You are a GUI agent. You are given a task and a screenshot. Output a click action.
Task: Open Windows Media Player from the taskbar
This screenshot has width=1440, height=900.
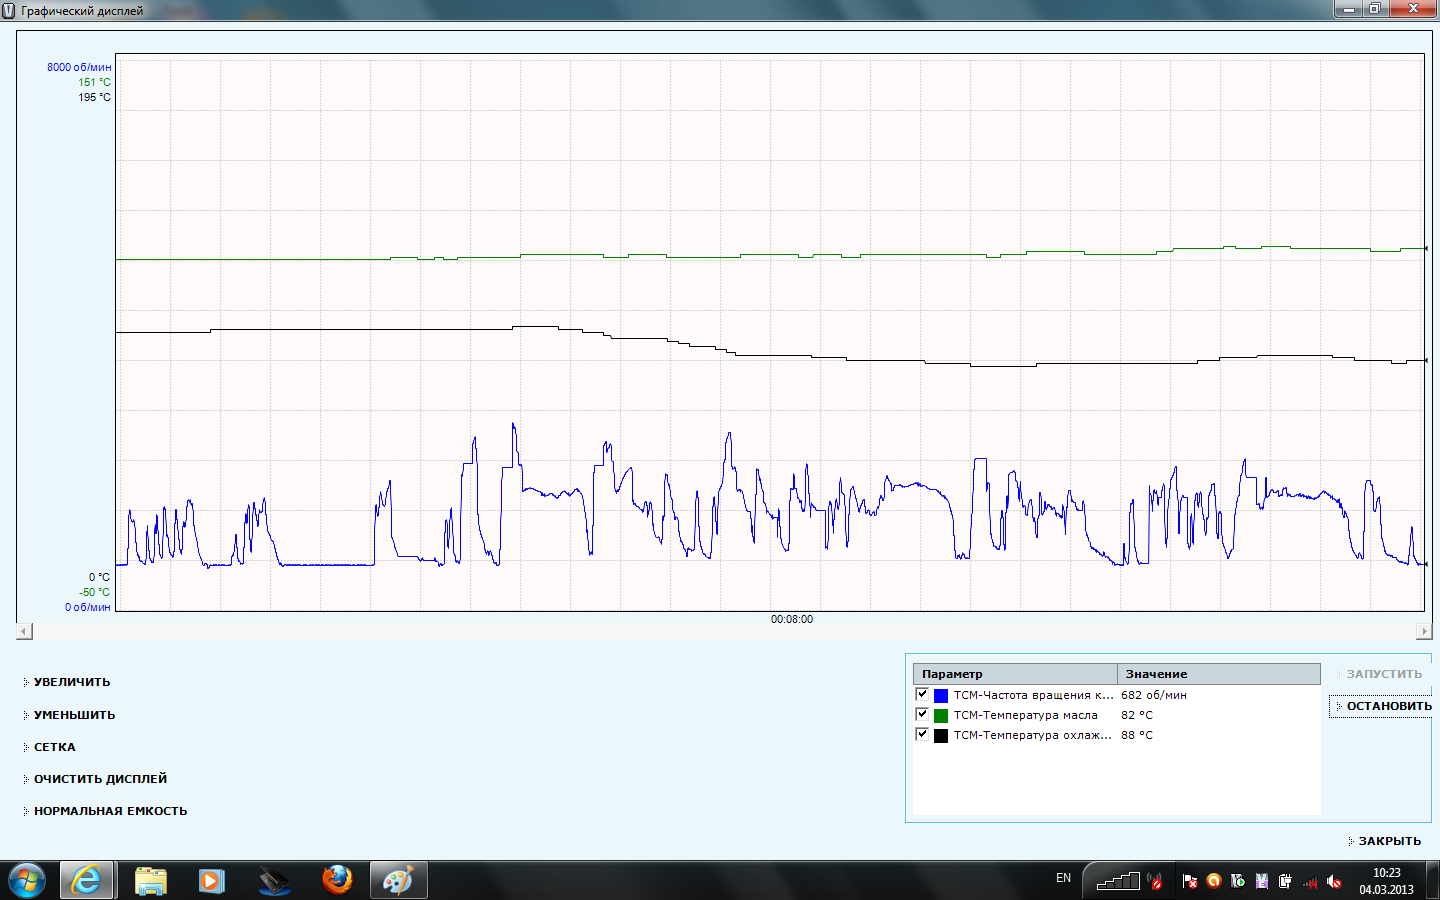click(211, 880)
